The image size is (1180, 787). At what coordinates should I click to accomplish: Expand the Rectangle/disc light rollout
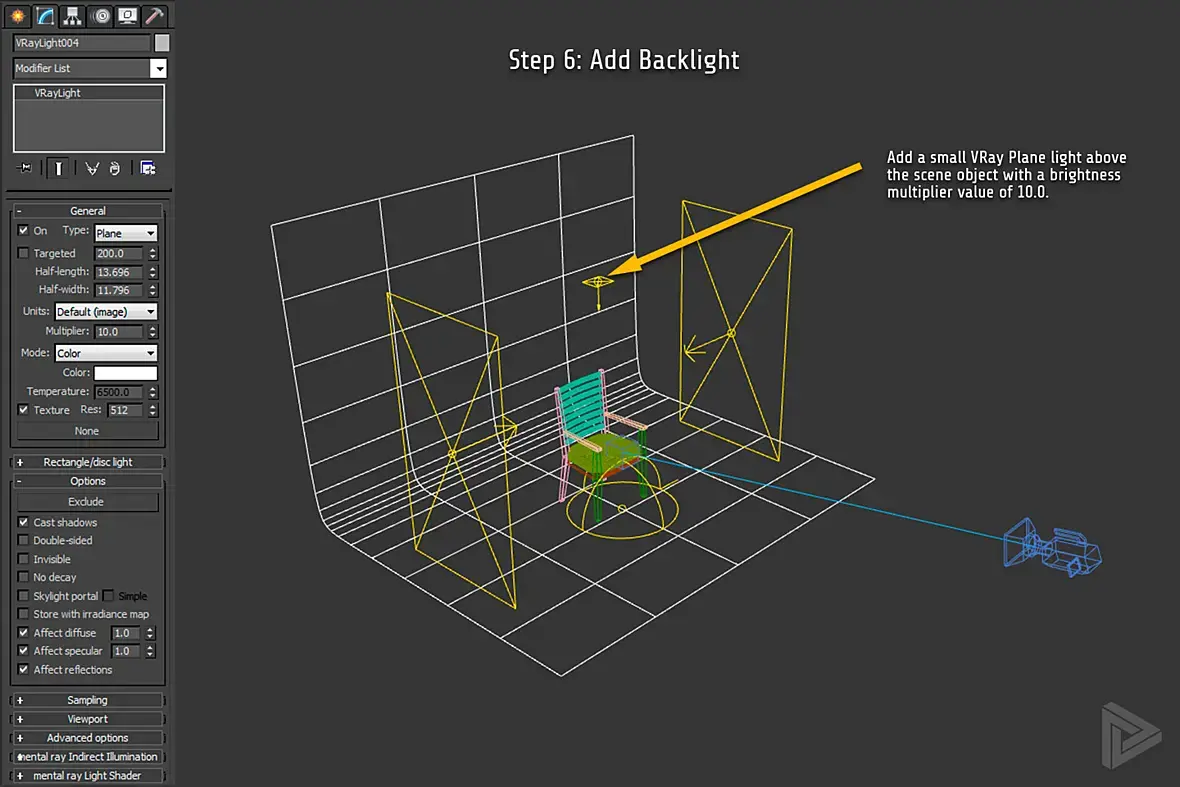[88, 462]
